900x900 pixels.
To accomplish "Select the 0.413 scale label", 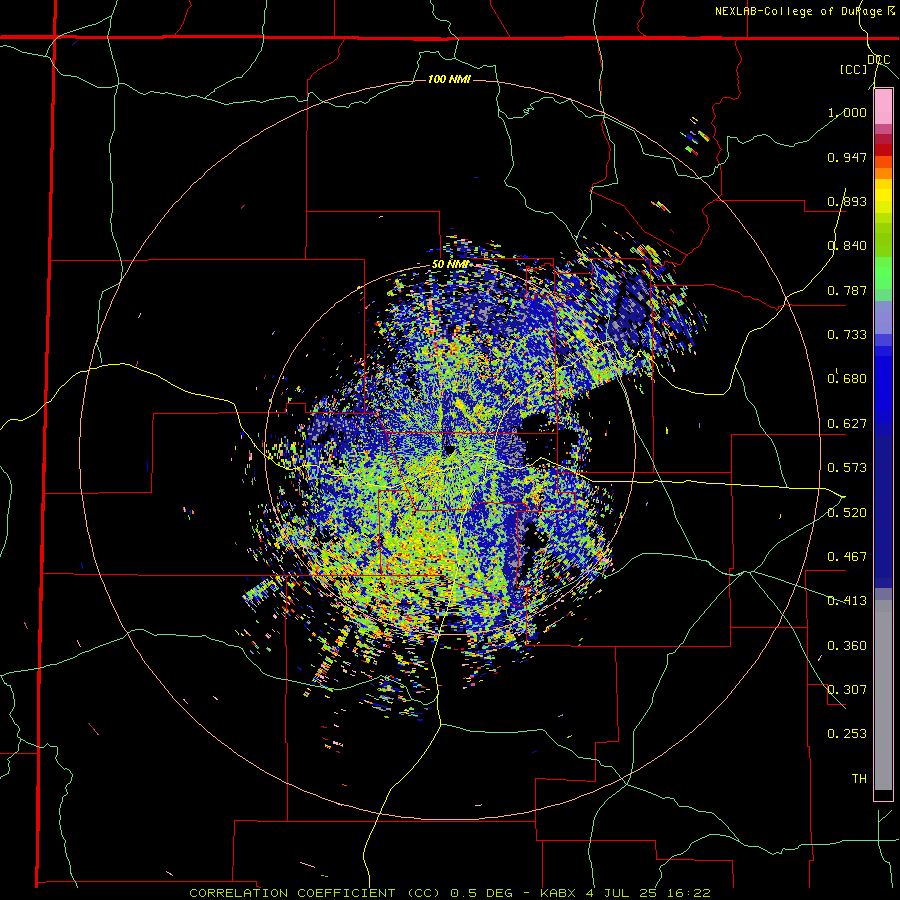I will [847, 601].
